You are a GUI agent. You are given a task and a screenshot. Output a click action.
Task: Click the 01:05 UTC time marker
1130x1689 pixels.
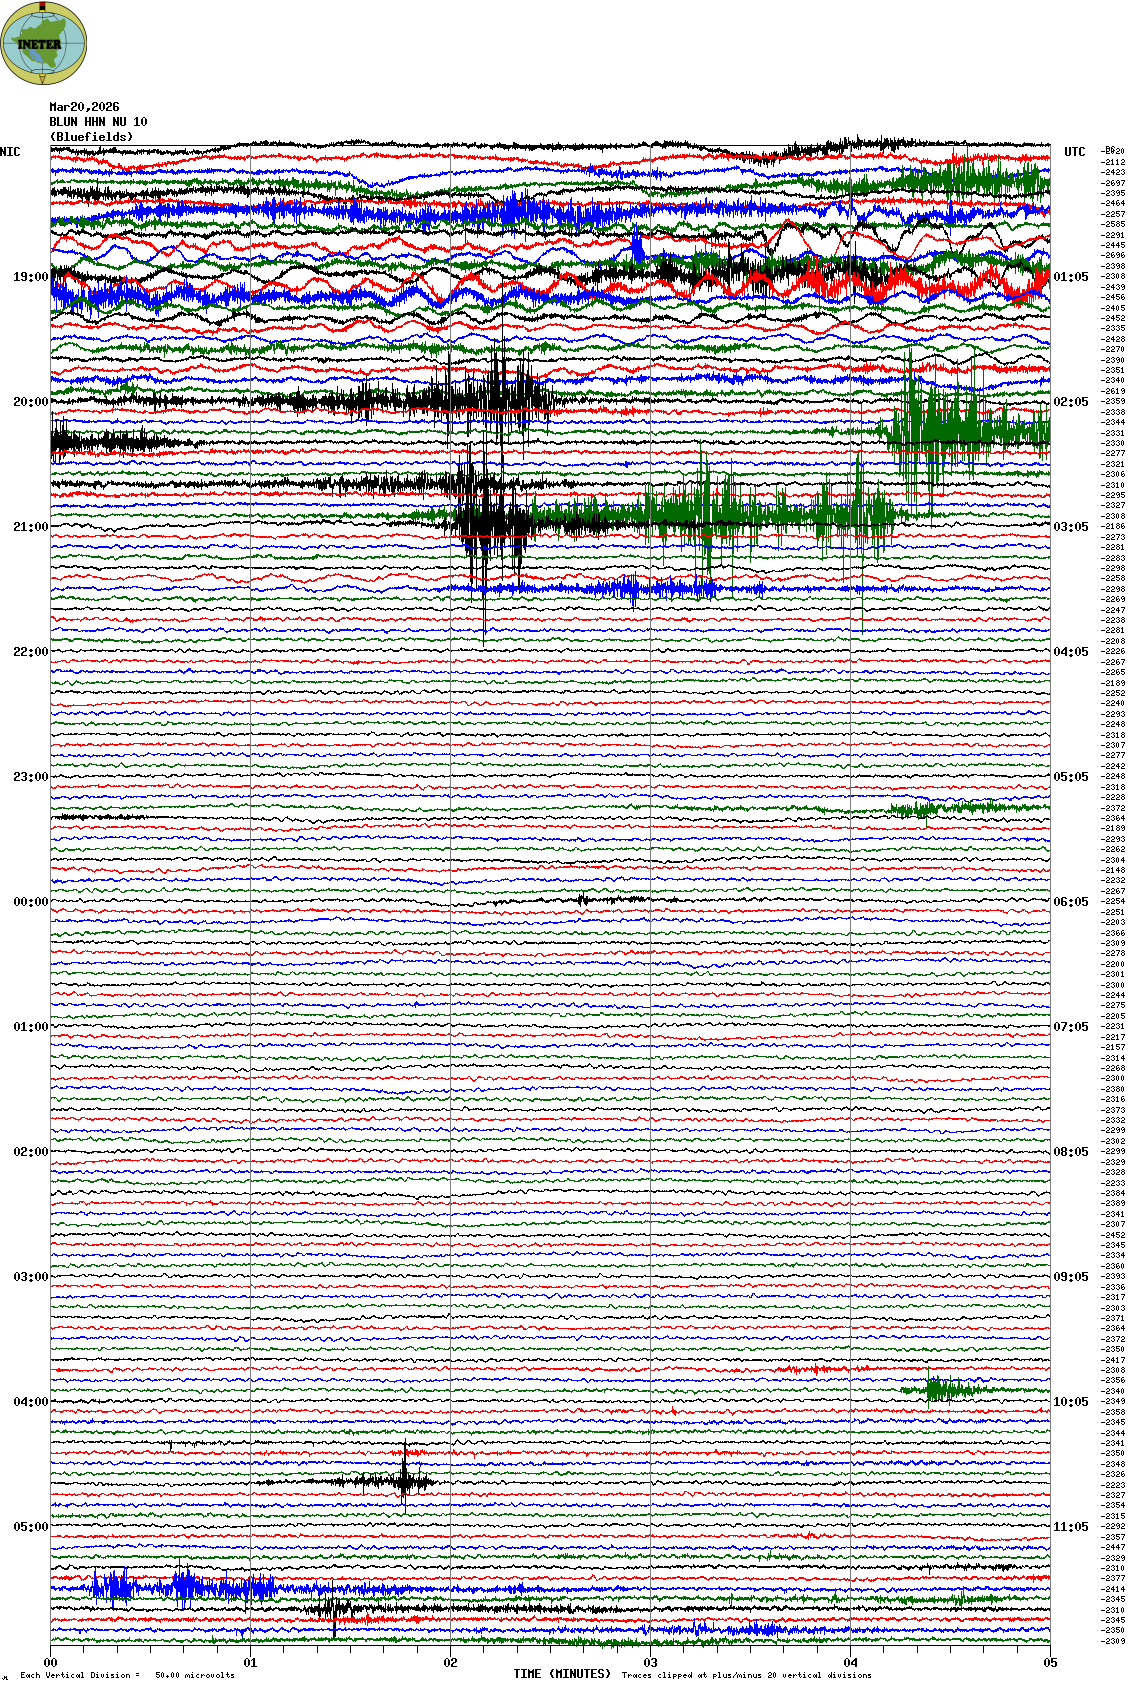tap(1070, 277)
